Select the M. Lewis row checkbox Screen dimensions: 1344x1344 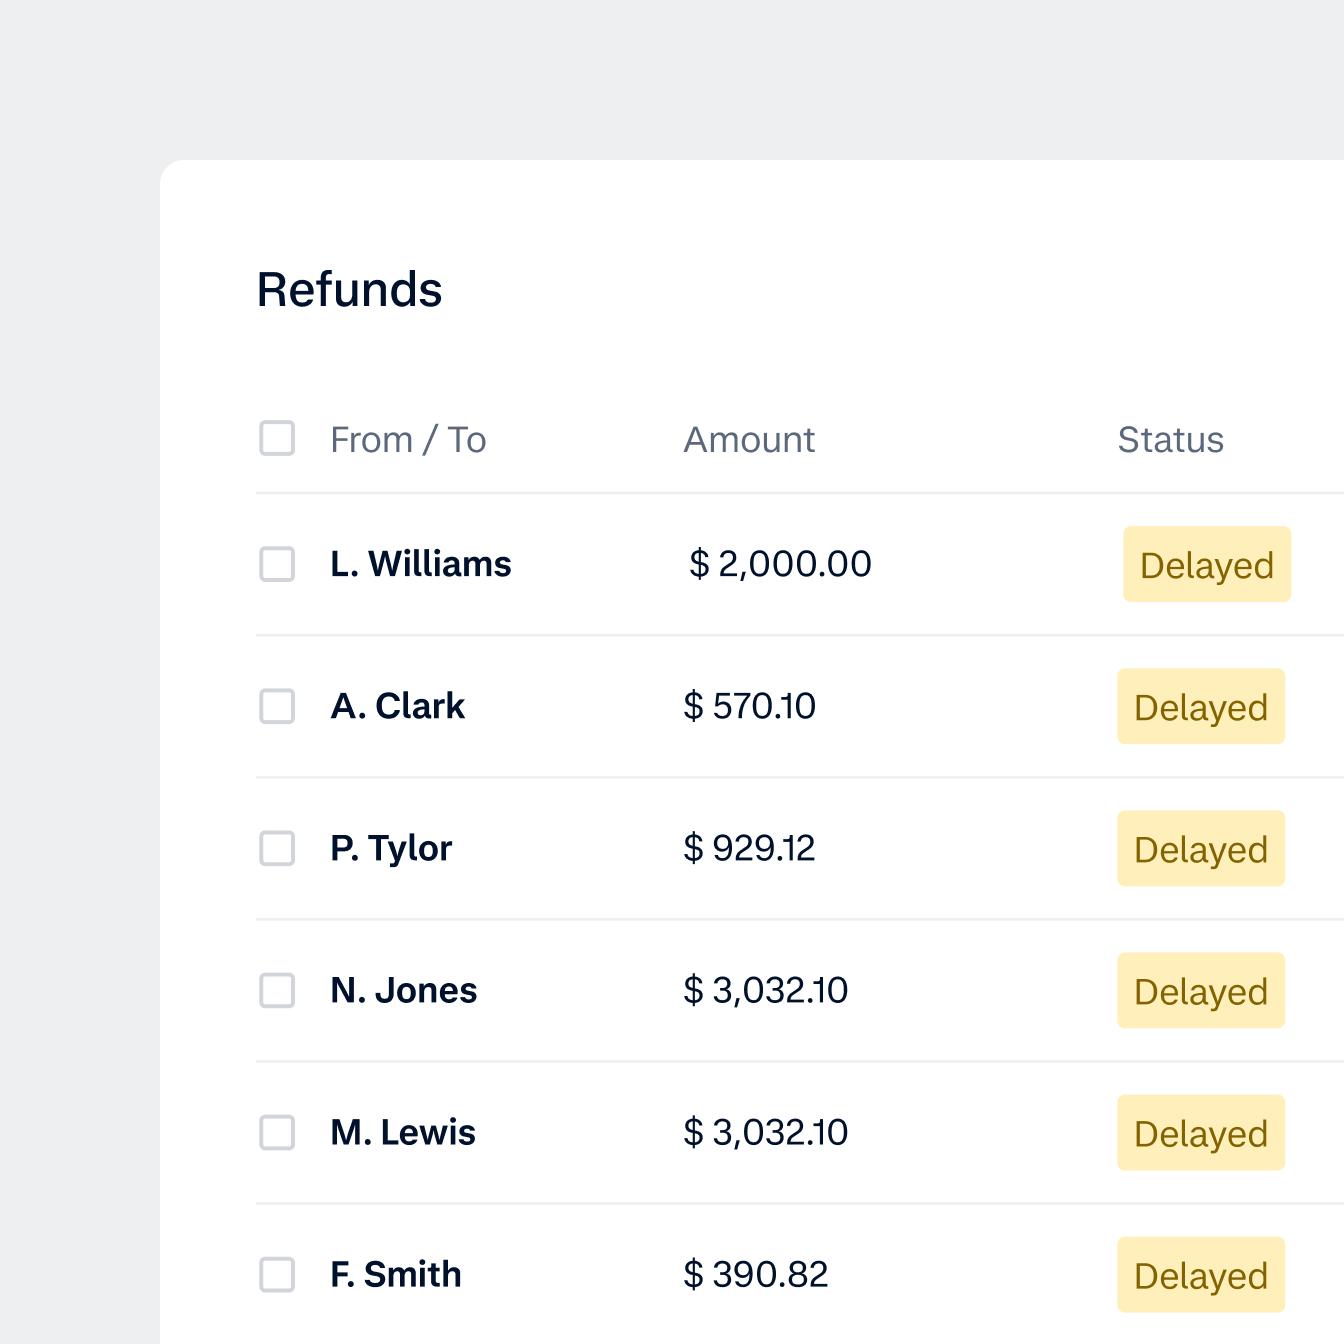click(276, 1132)
